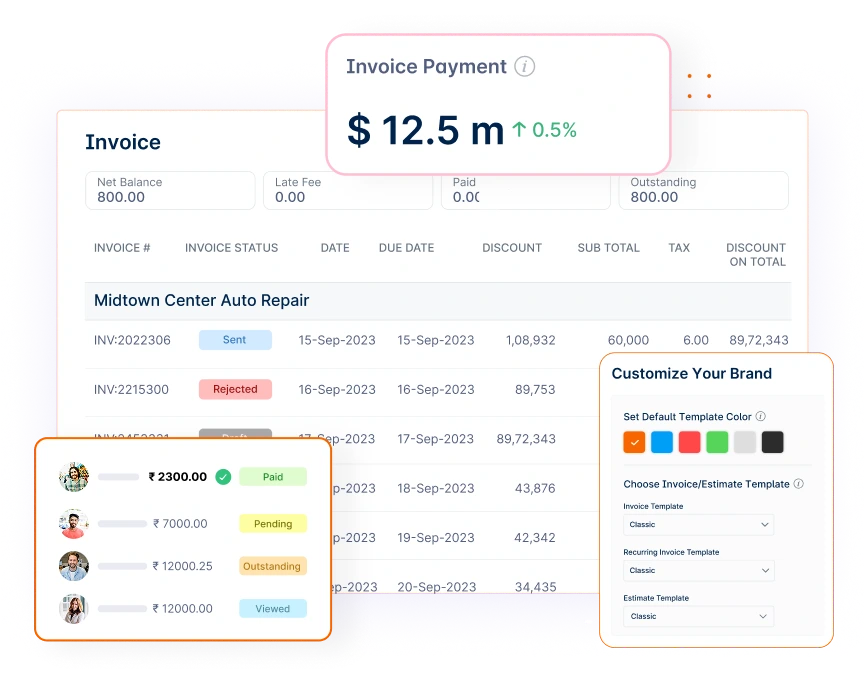The width and height of the screenshot is (865, 677).
Task: Click the 19-Sep-2023 due date cell
Action: point(436,537)
